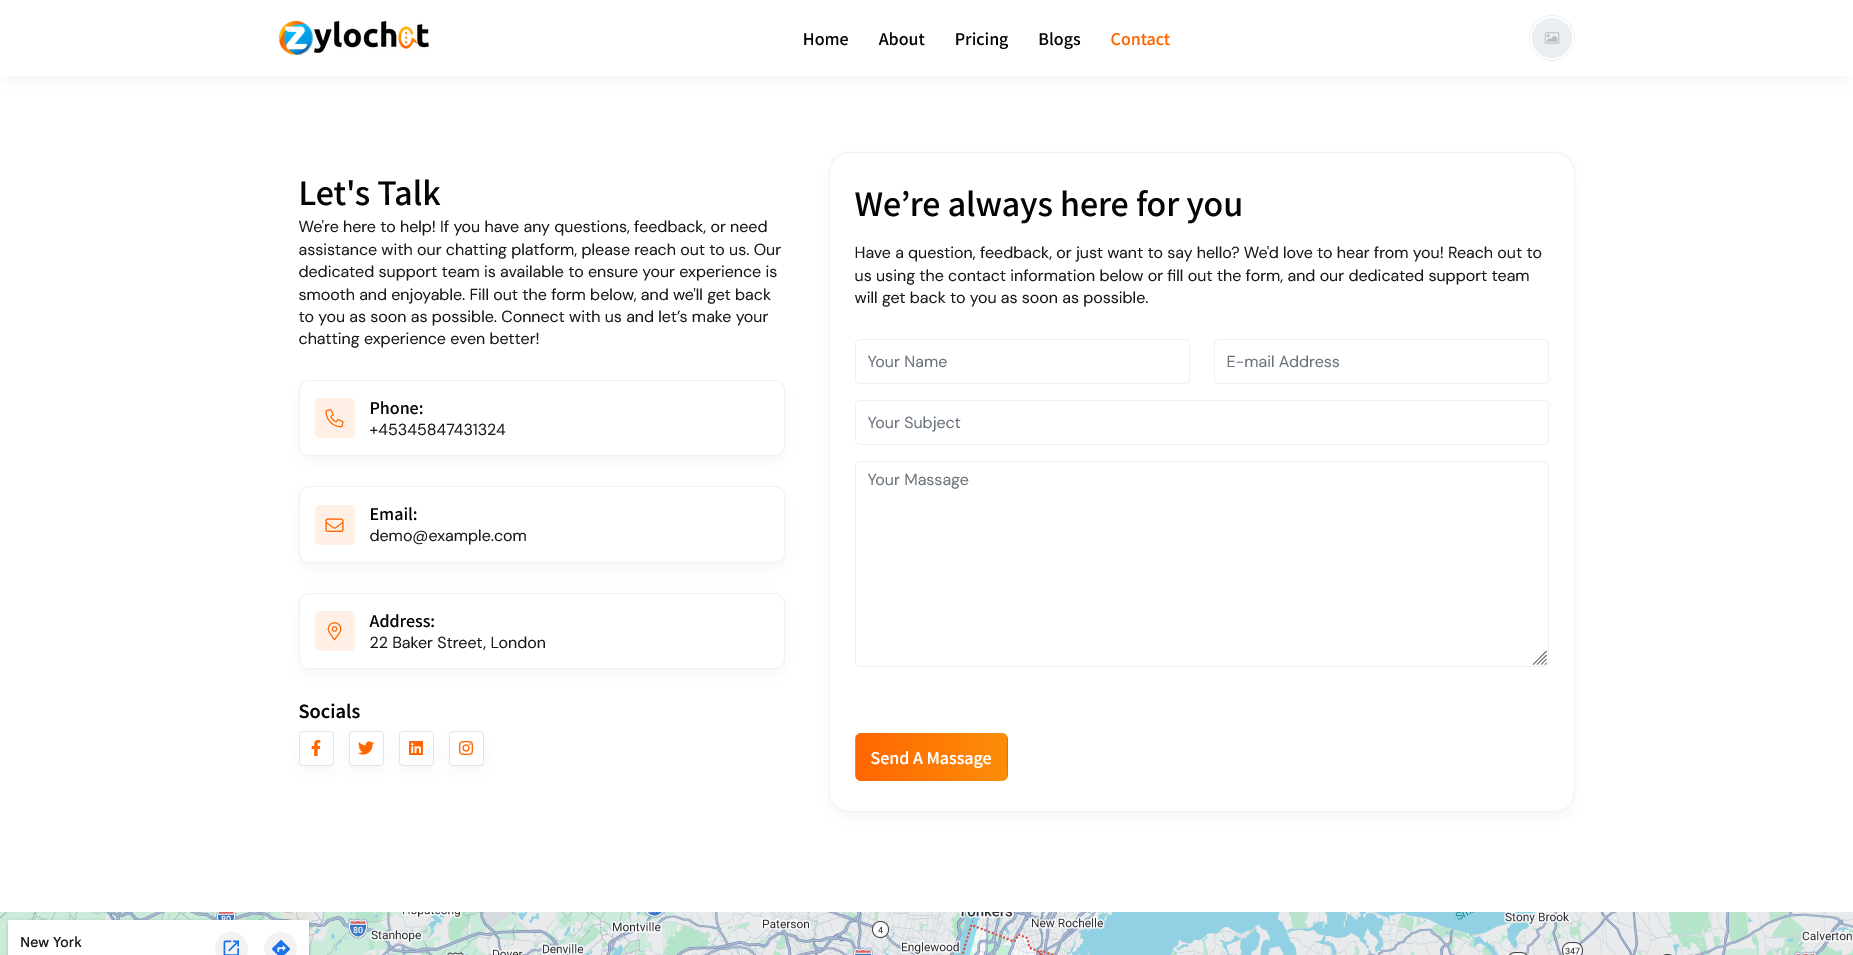Focus the E-mail Address field
This screenshot has width=1853, height=955.
pyautogui.click(x=1381, y=361)
